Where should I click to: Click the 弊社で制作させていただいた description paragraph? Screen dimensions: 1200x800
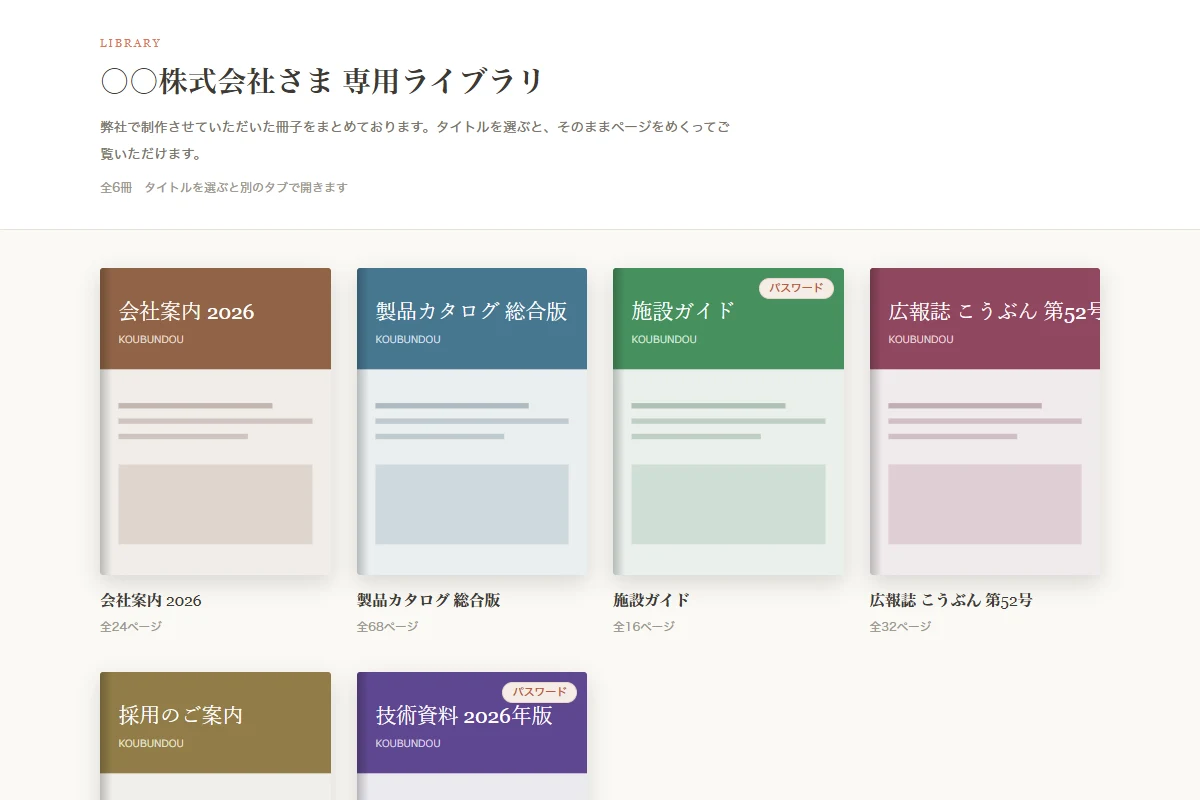[x=416, y=141]
